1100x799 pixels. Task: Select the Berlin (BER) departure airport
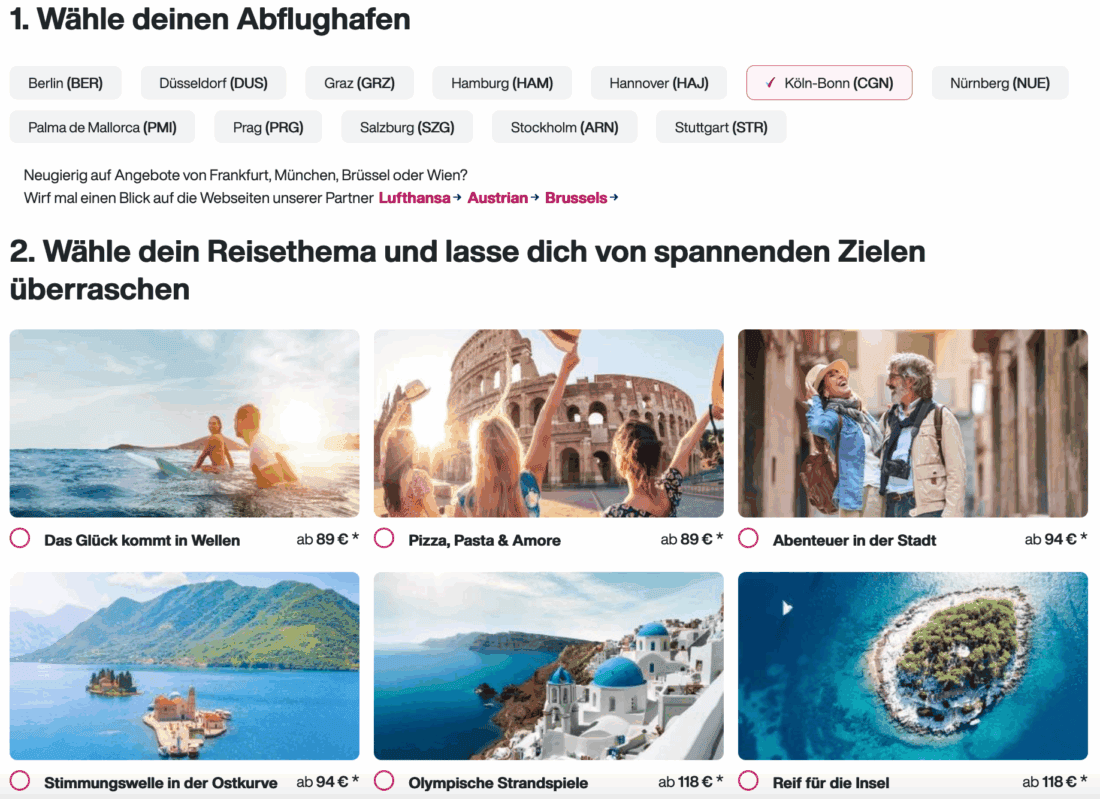click(65, 83)
